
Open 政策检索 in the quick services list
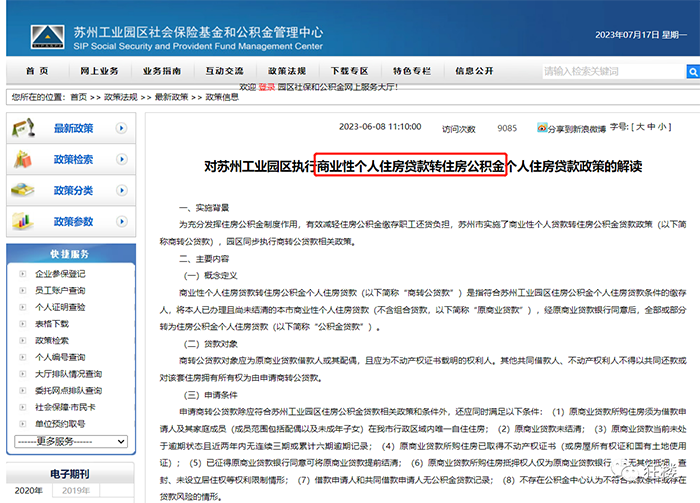(x=52, y=341)
